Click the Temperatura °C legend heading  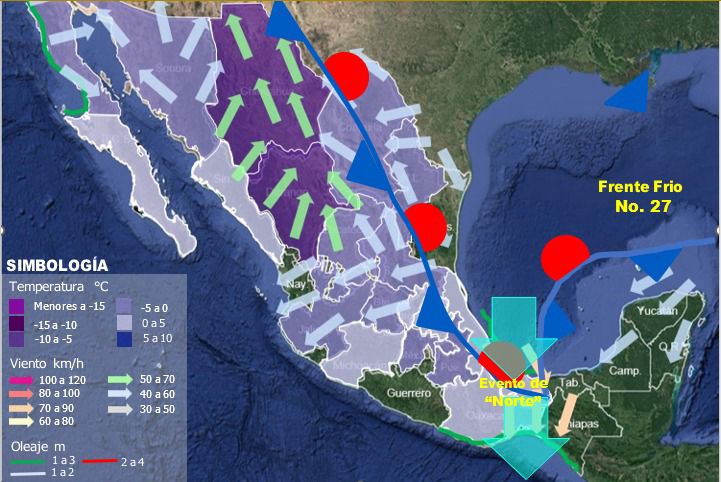point(56,288)
